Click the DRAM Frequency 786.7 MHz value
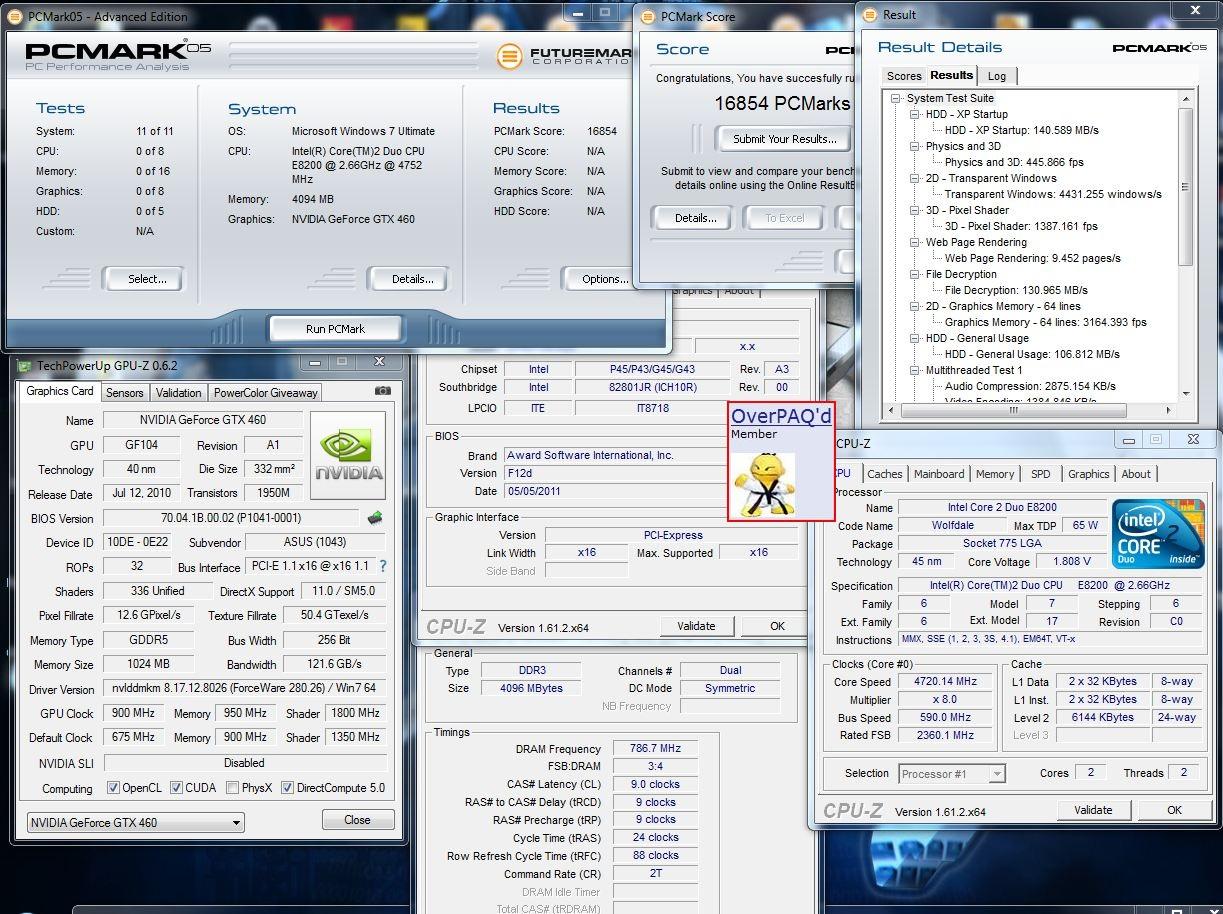The width and height of the screenshot is (1223, 914). pos(655,748)
